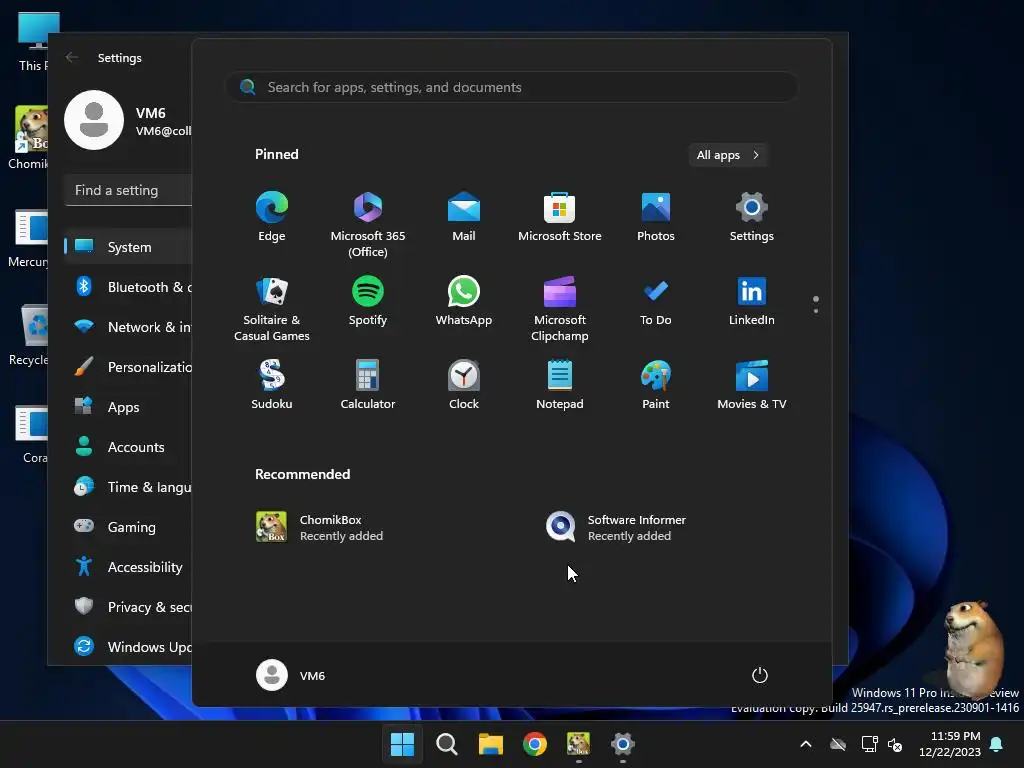
Task: Open Privacy & security settings
Action: [128, 607]
